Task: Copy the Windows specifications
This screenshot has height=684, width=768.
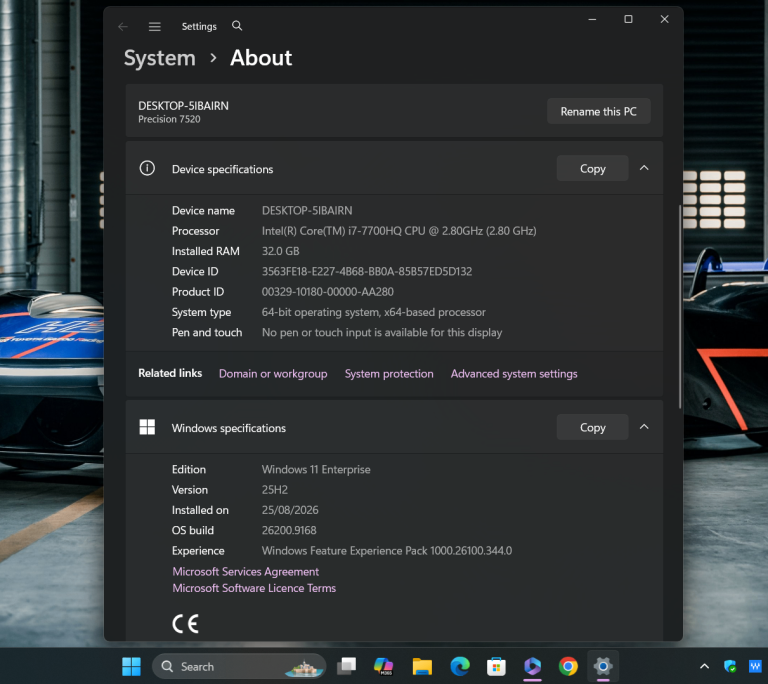Action: [593, 427]
